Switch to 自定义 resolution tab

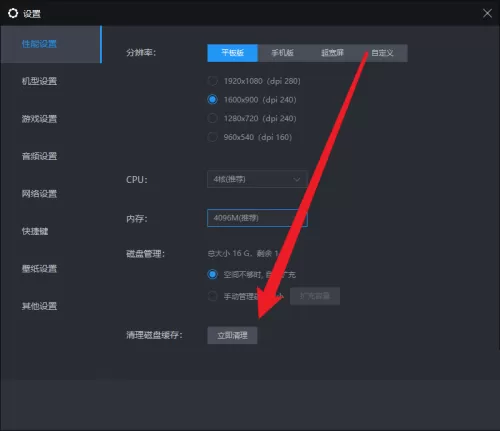pos(382,53)
